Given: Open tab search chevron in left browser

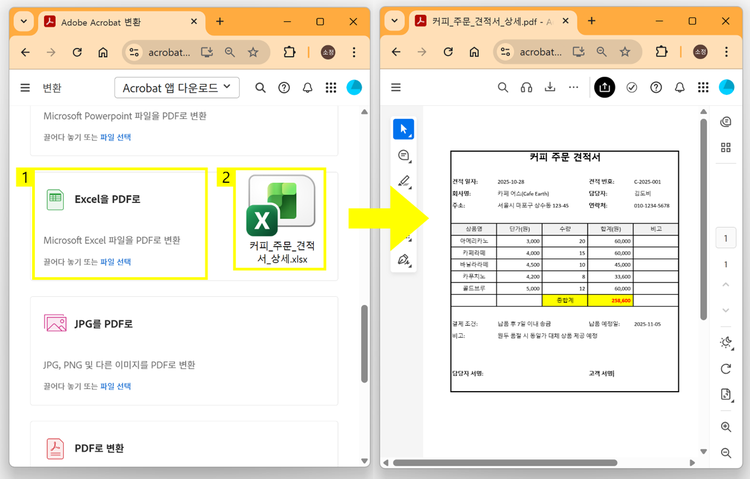Looking at the screenshot, I should (x=23, y=22).
